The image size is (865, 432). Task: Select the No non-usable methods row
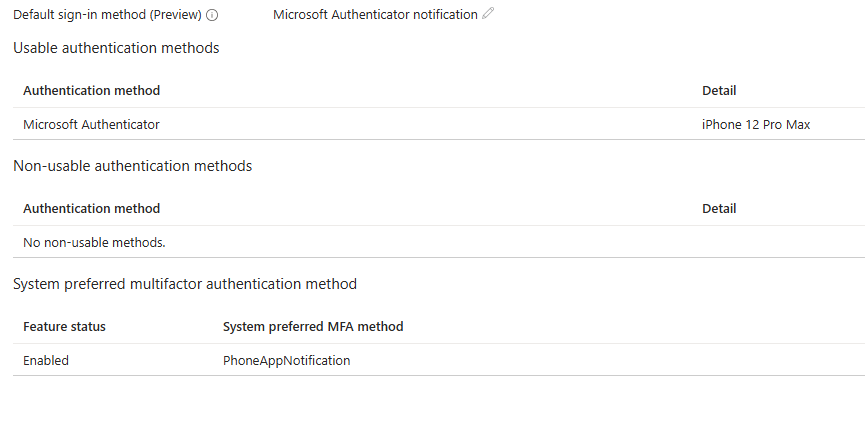[x=439, y=242]
